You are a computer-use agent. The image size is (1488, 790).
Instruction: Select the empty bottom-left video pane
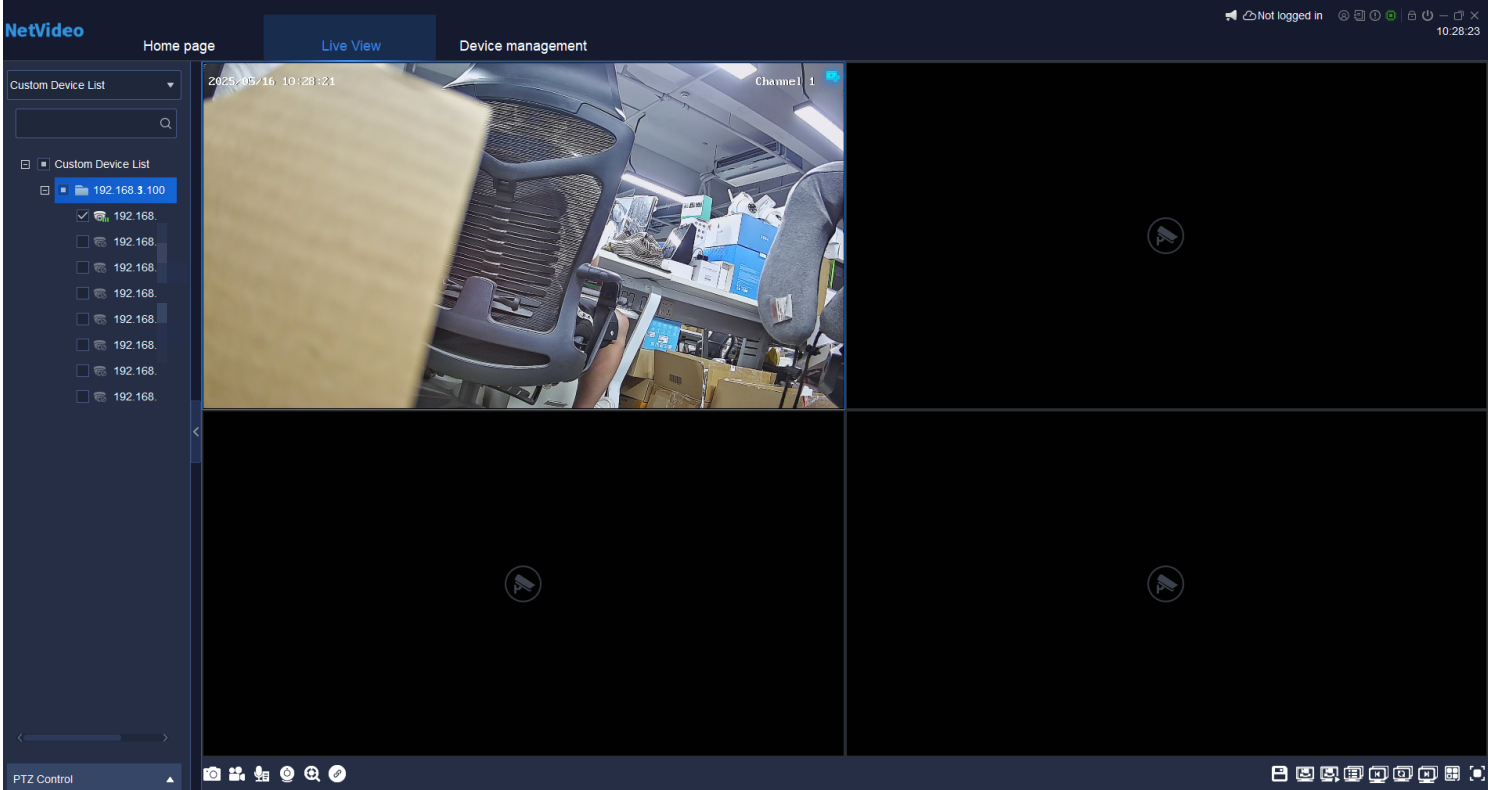pos(523,583)
